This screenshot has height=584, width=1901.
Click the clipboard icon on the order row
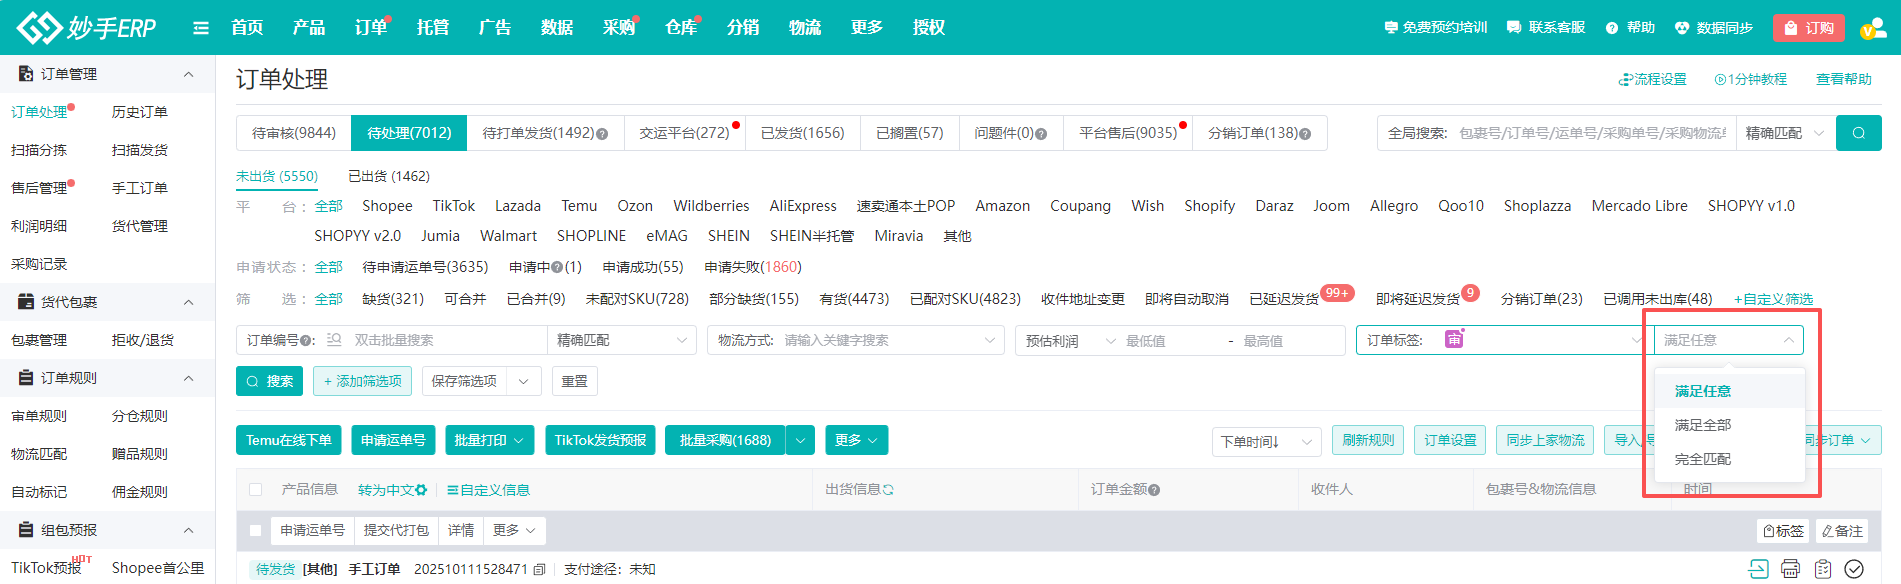(1823, 569)
